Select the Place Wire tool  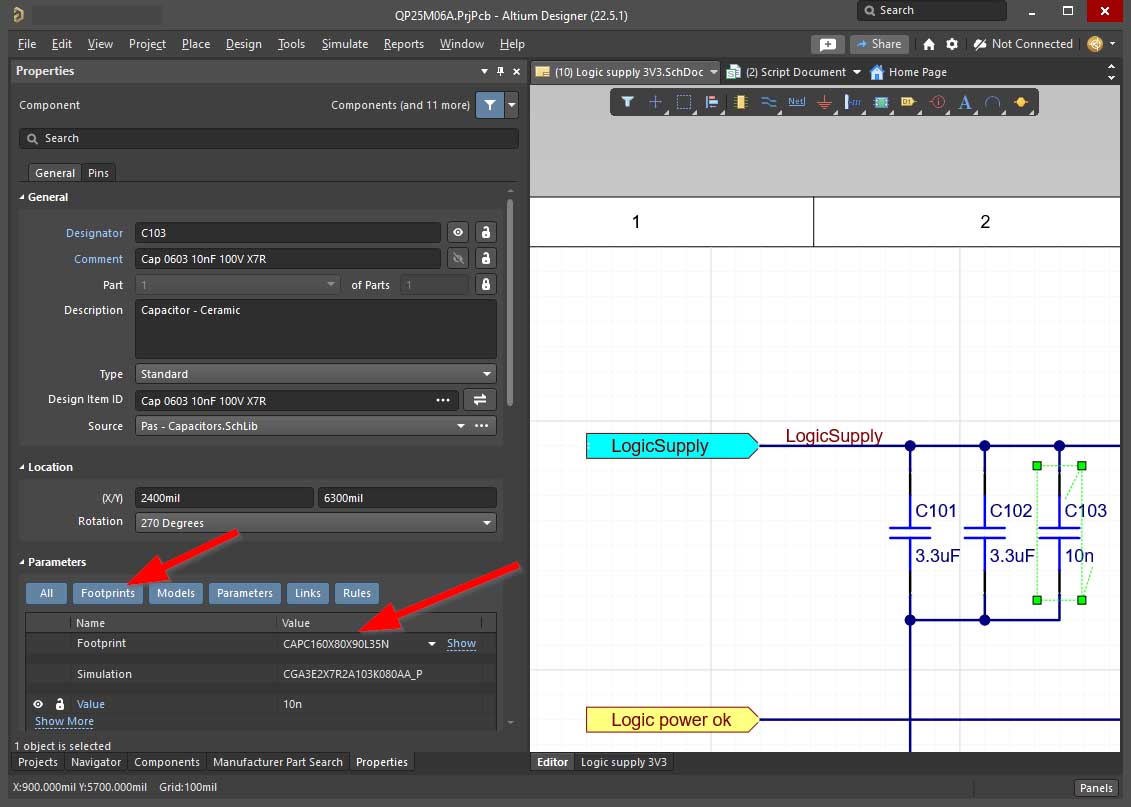[769, 102]
